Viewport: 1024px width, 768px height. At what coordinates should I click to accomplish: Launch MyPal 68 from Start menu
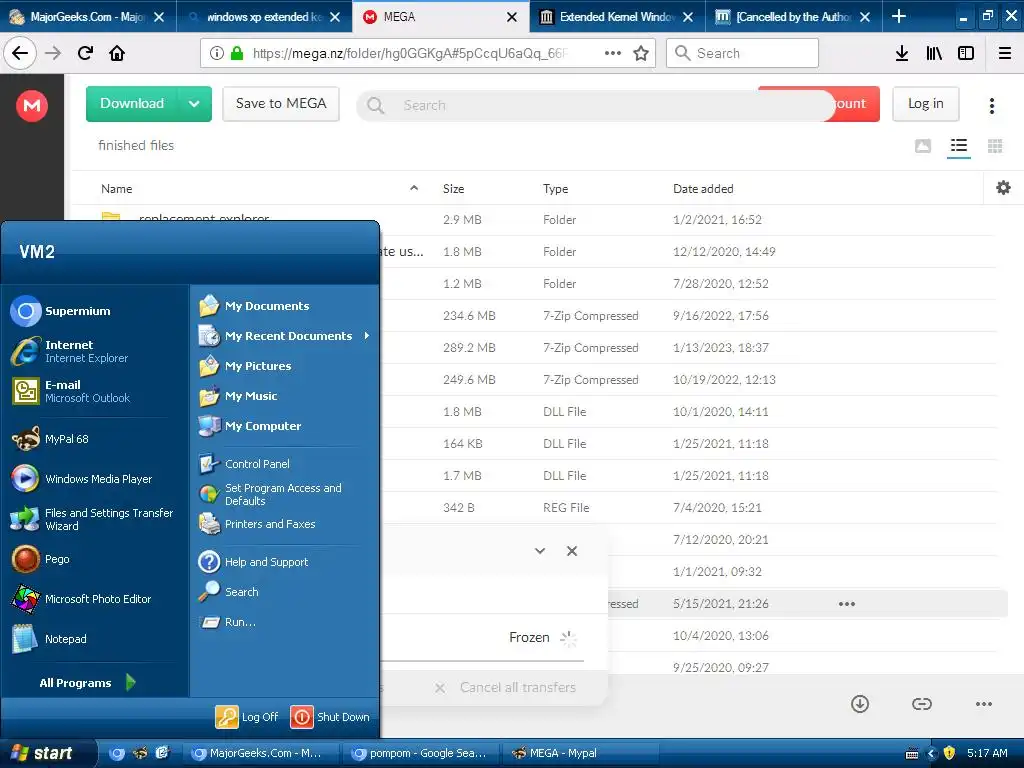[x=50, y=439]
